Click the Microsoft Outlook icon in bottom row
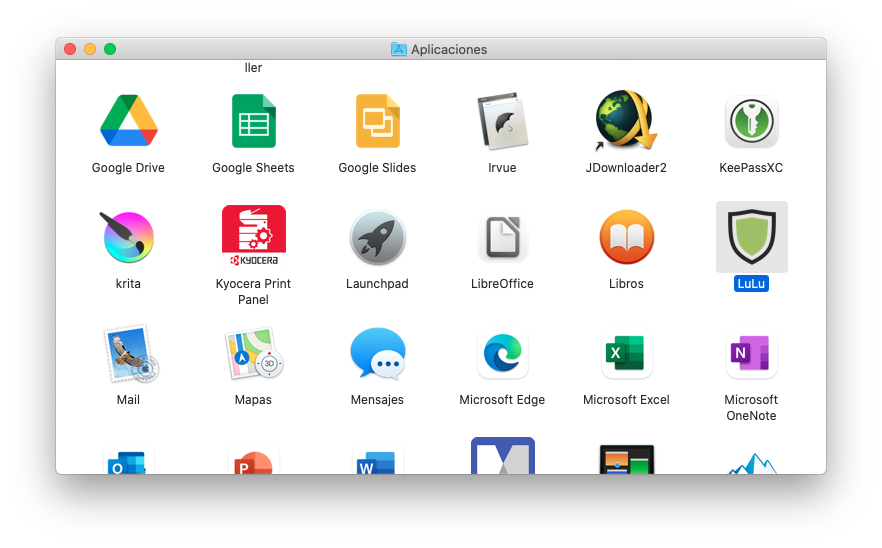This screenshot has width=882, height=548. [129, 460]
